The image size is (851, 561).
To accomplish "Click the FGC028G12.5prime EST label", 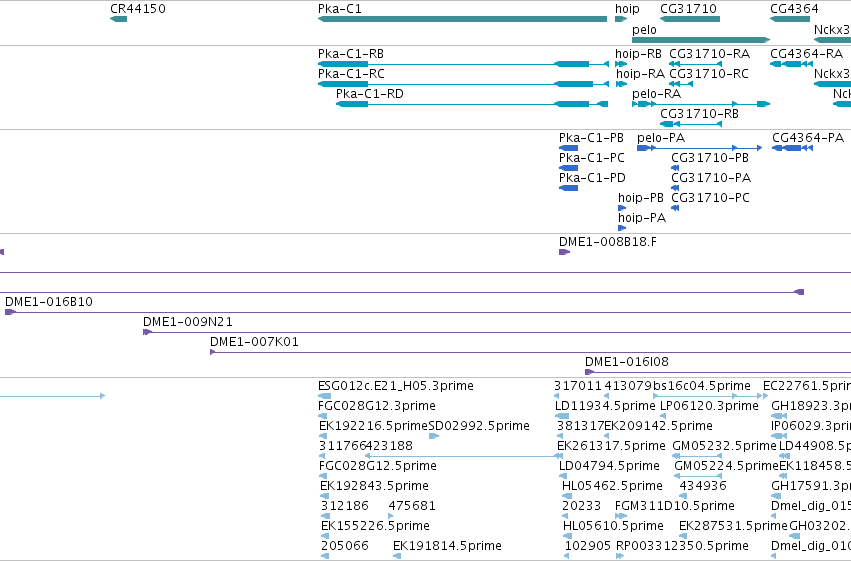I will click(377, 467).
